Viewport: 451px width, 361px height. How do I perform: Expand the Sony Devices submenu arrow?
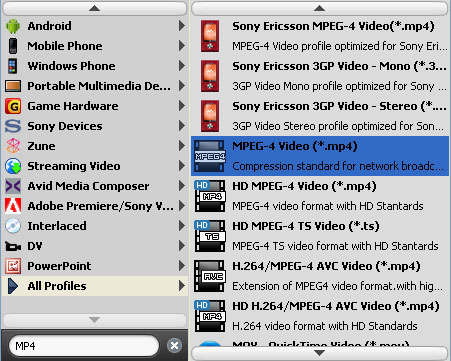pos(182,126)
